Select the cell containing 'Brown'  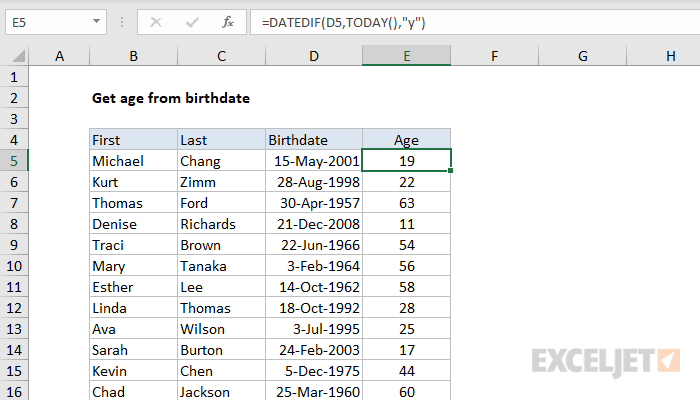coord(221,245)
